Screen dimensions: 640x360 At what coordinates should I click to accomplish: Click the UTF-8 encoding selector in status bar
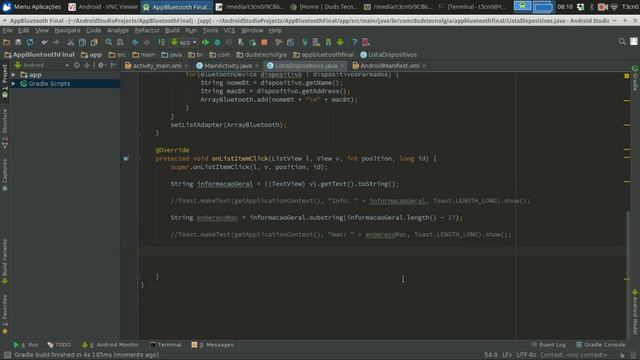(526, 355)
